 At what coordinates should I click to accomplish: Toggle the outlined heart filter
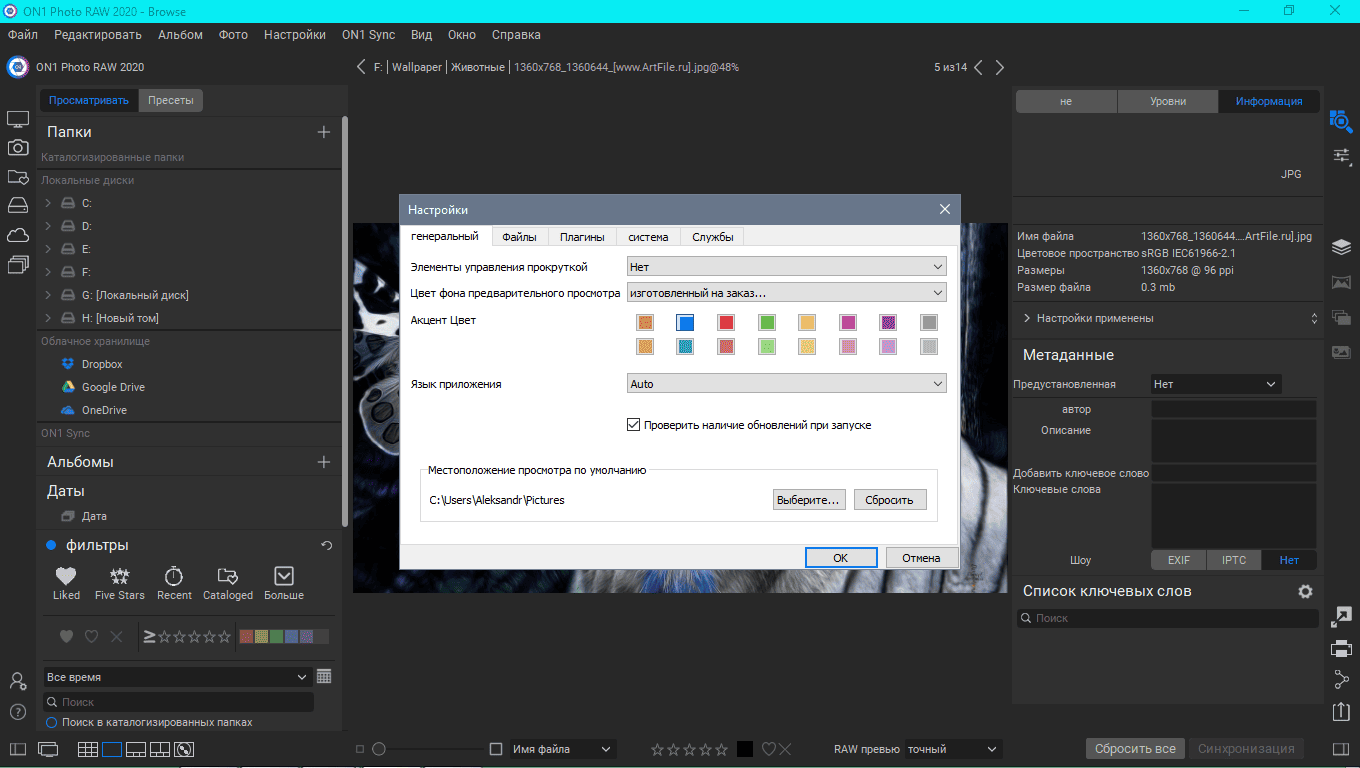point(91,636)
